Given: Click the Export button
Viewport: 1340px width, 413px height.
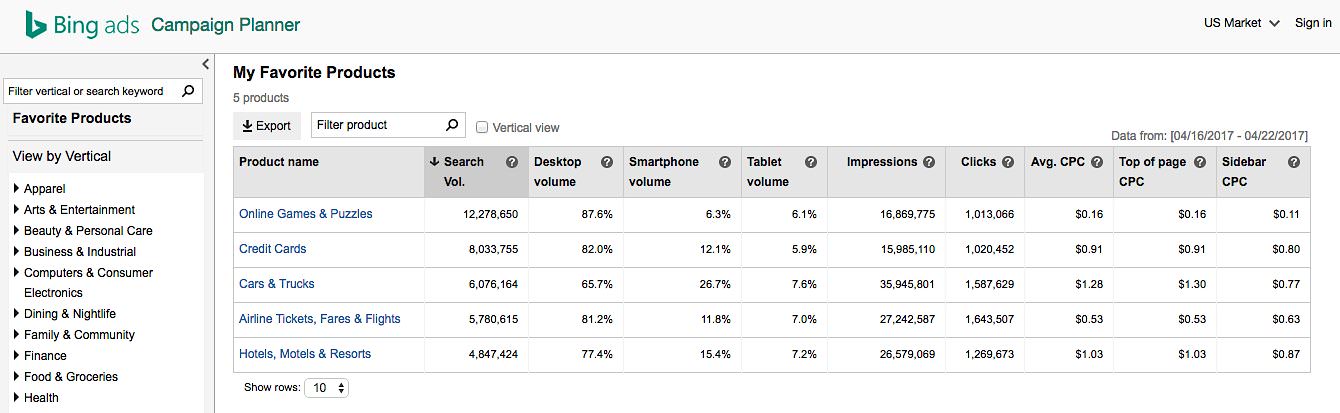Looking at the screenshot, I should coord(267,126).
